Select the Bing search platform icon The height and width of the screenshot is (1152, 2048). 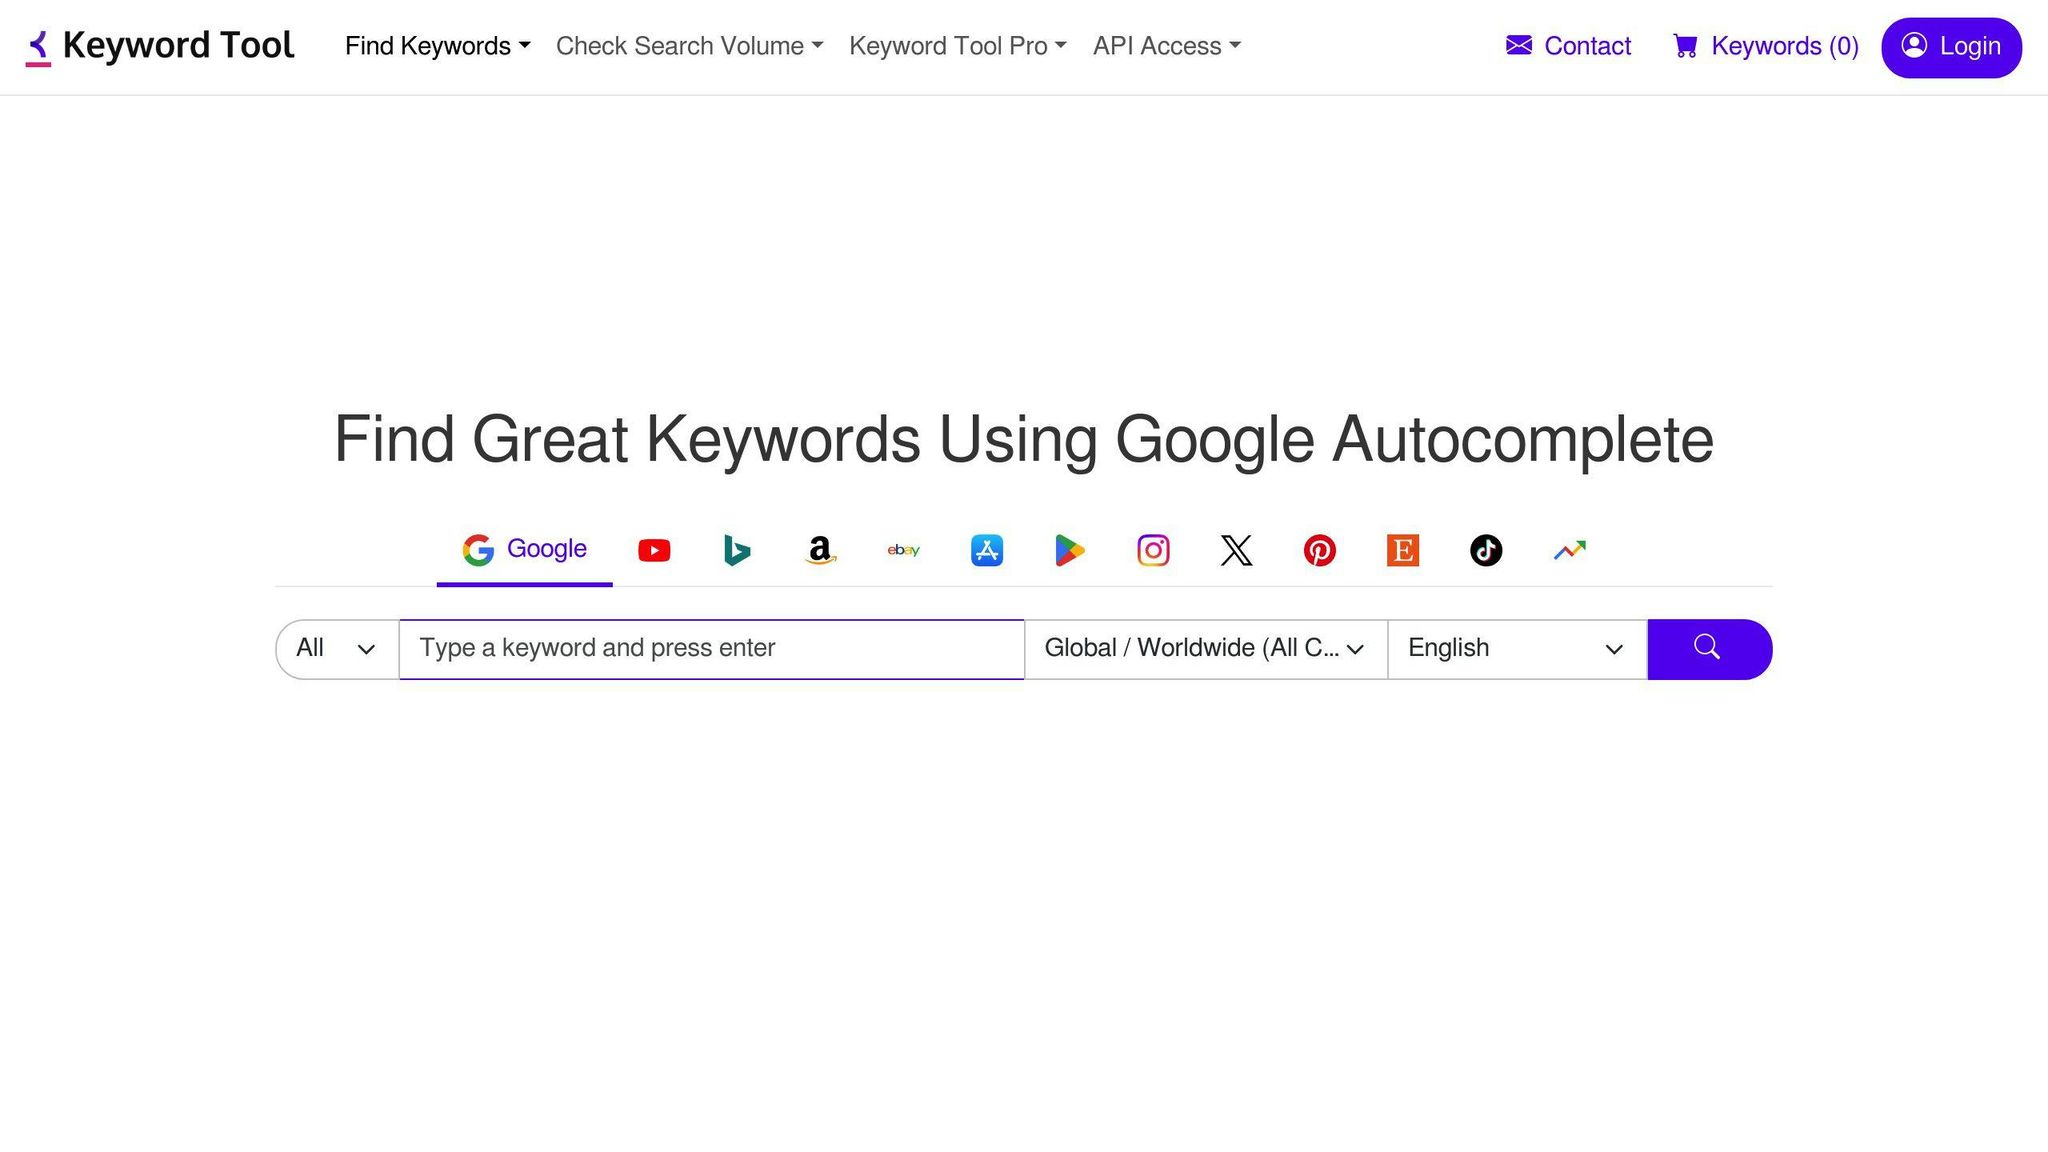coord(737,550)
